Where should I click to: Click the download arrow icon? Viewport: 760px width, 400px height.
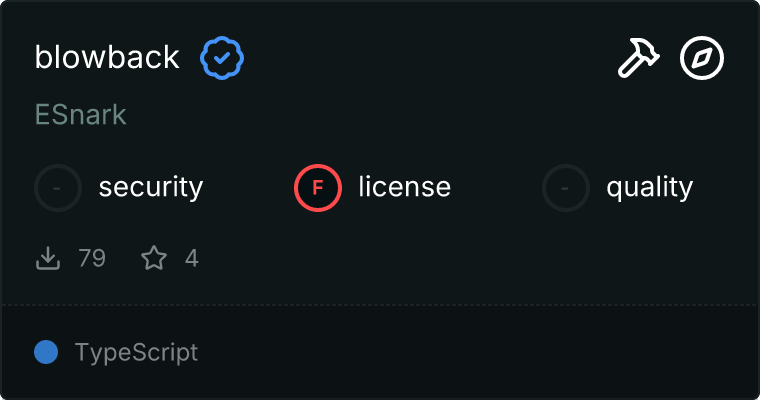[x=48, y=259]
